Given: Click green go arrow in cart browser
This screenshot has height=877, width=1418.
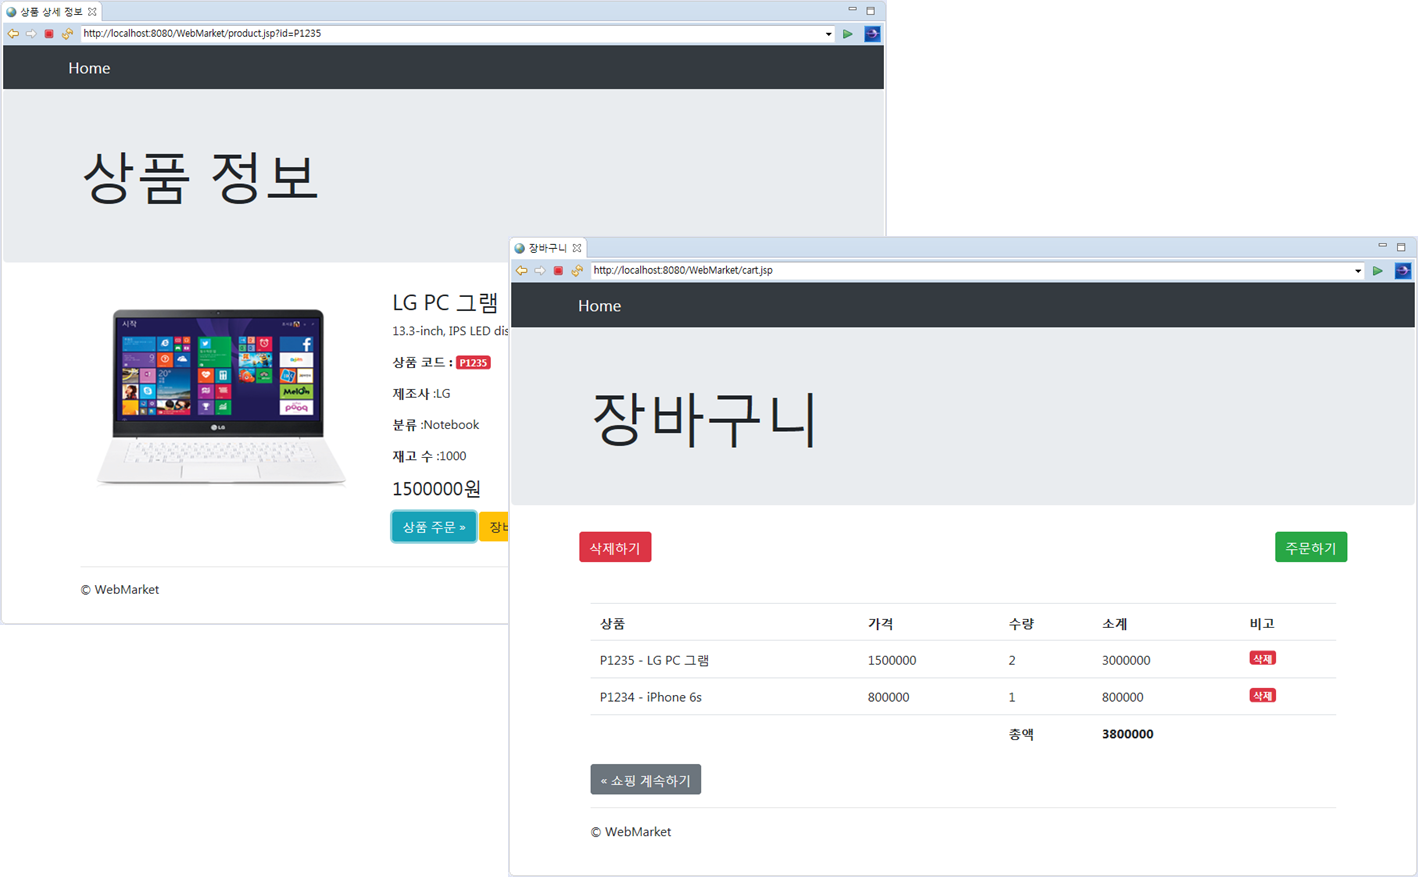Looking at the screenshot, I should [1378, 271].
